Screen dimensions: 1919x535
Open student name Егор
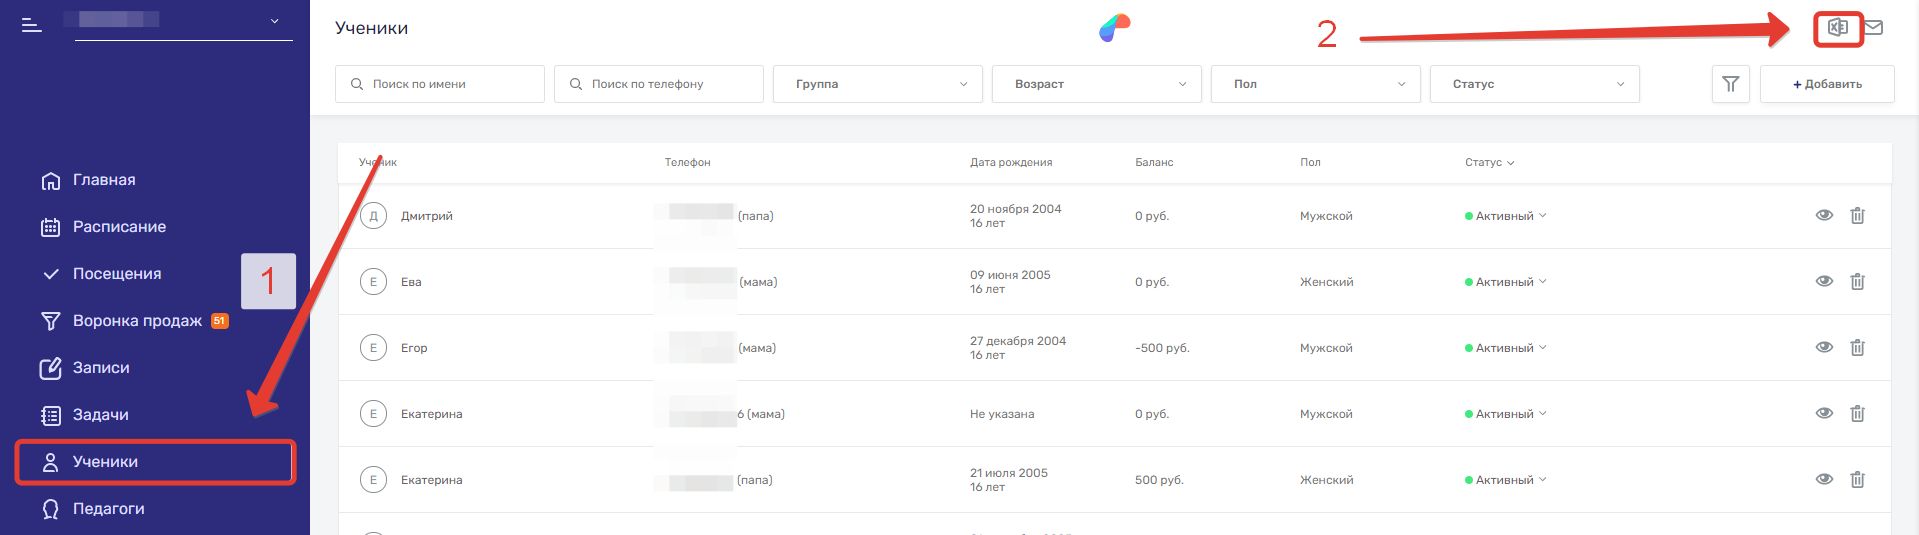coord(414,348)
